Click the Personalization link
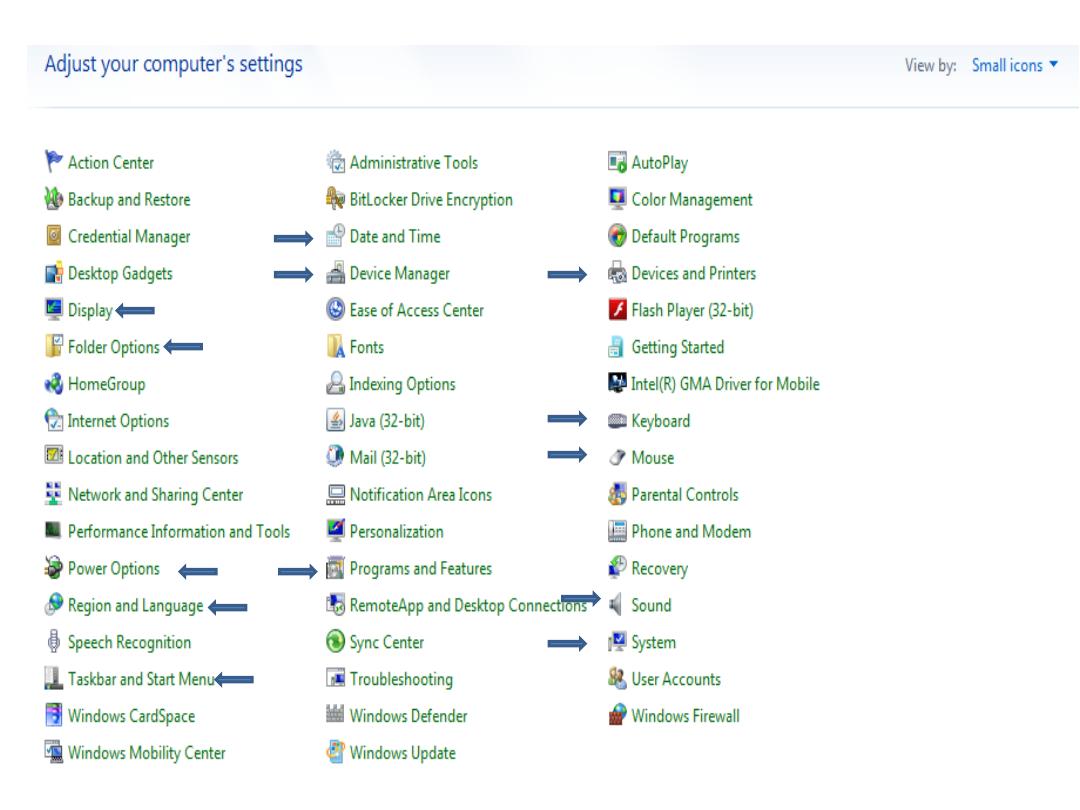1080x810 pixels. click(x=397, y=531)
